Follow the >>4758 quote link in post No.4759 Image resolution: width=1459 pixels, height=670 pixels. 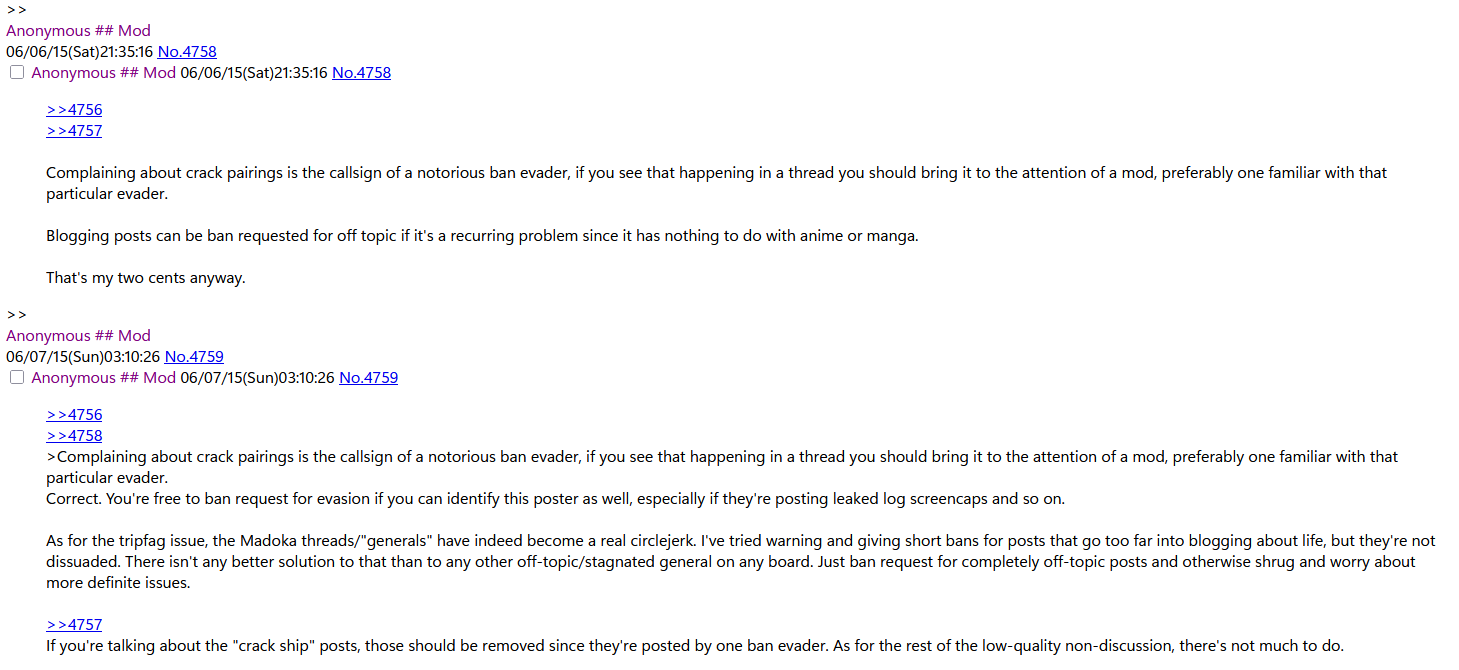point(74,436)
